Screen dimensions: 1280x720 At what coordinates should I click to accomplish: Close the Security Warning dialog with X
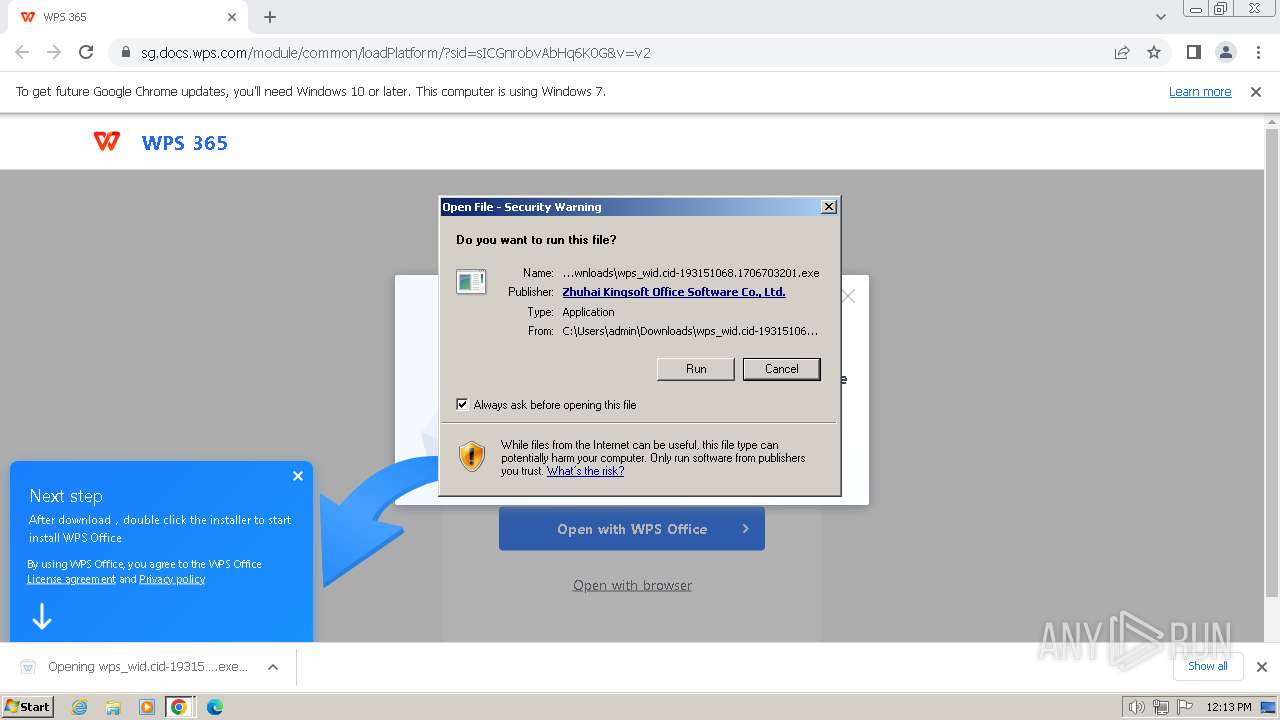point(828,207)
